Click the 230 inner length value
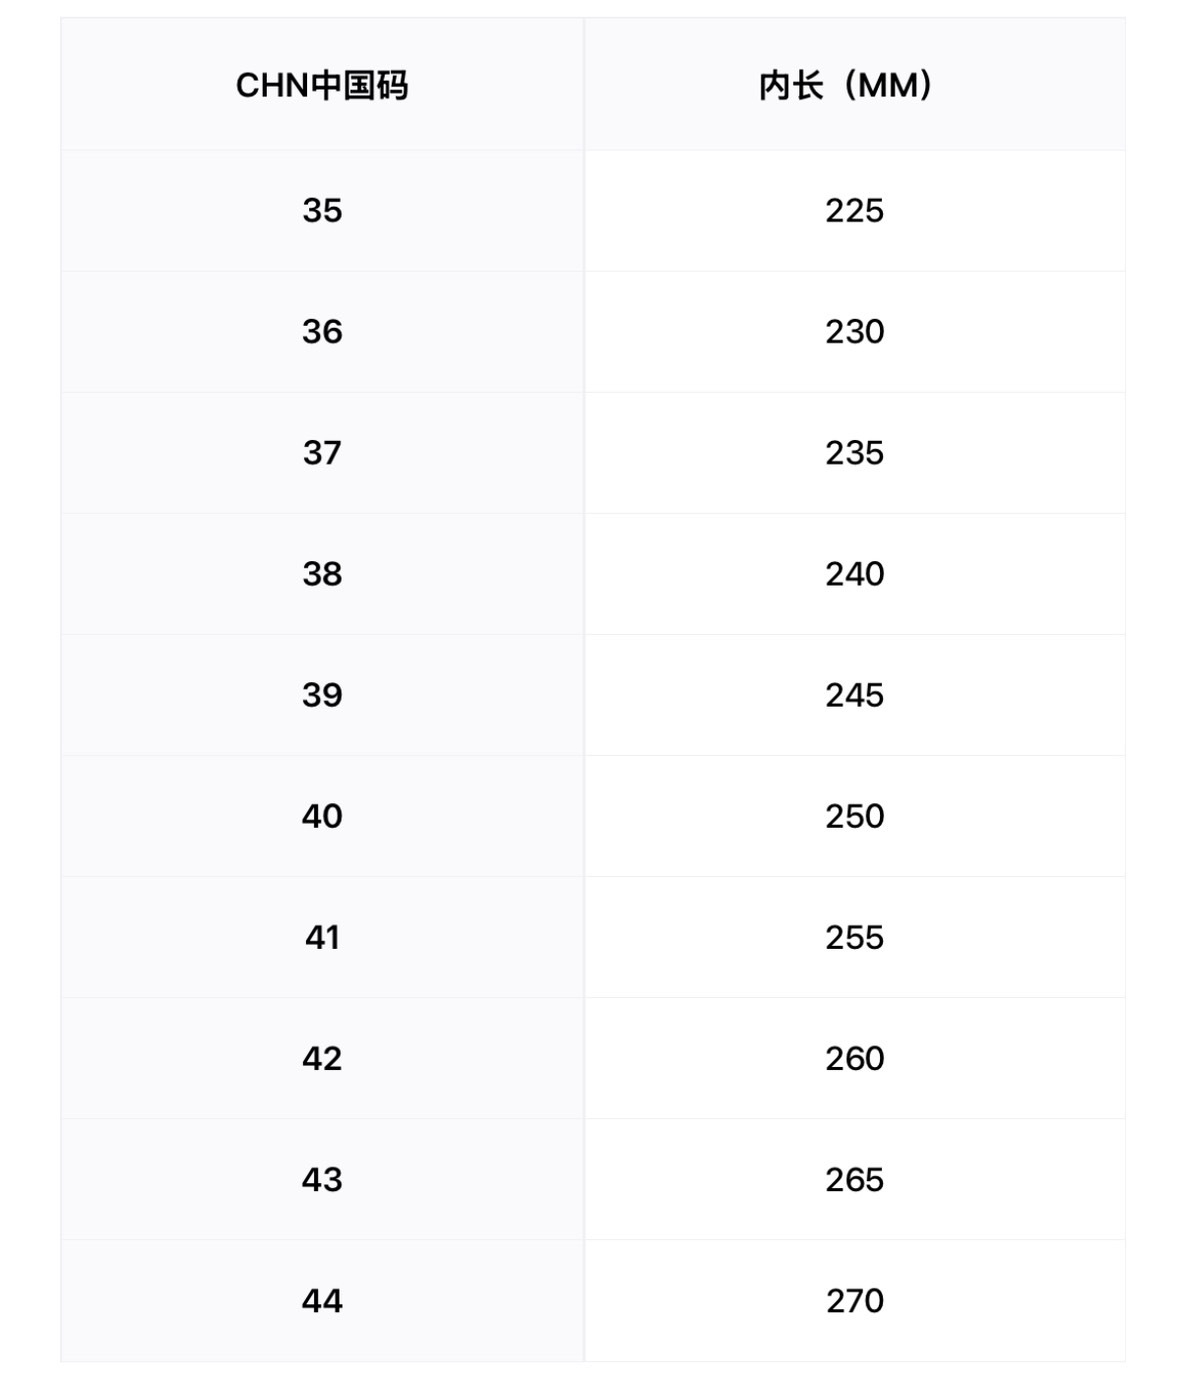 point(854,332)
